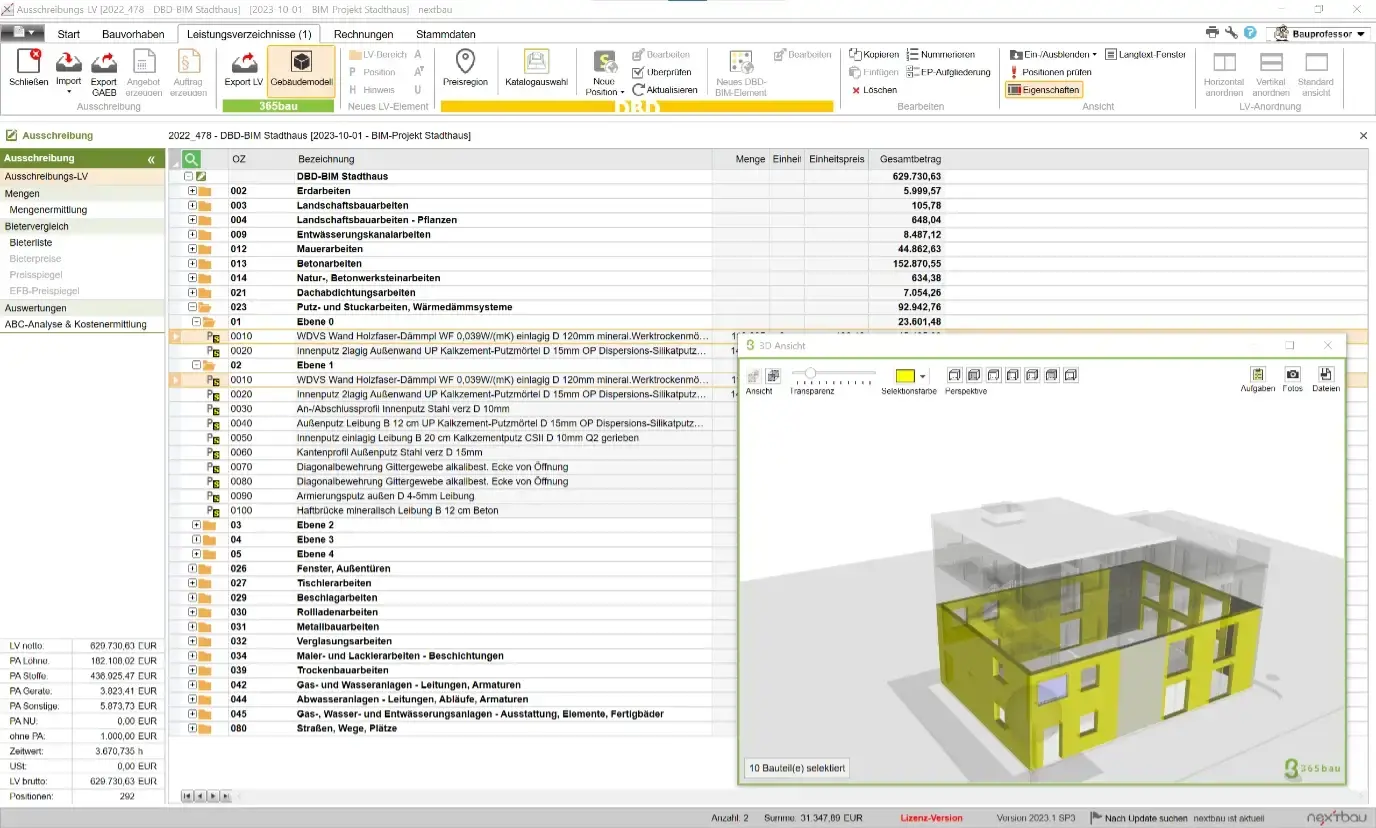Viewport: 1376px width, 828px height.
Task: Open the application file menu button
Action: (22, 33)
